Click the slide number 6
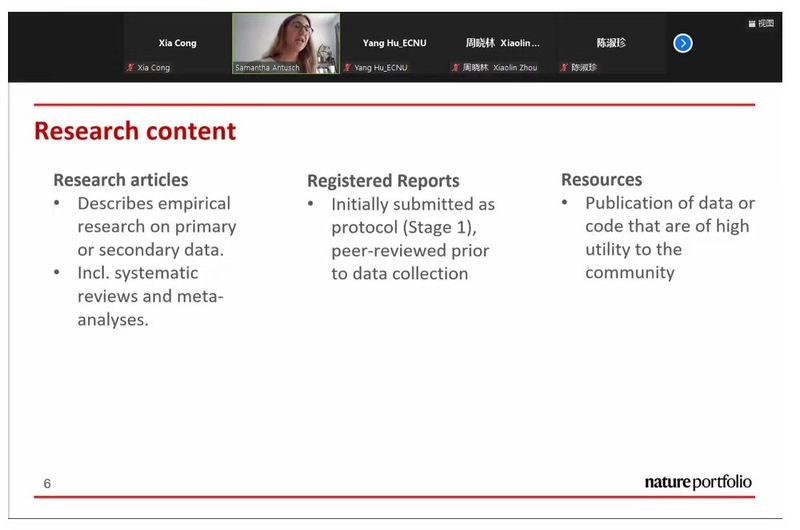The height and width of the screenshot is (530, 800). pos(47,484)
